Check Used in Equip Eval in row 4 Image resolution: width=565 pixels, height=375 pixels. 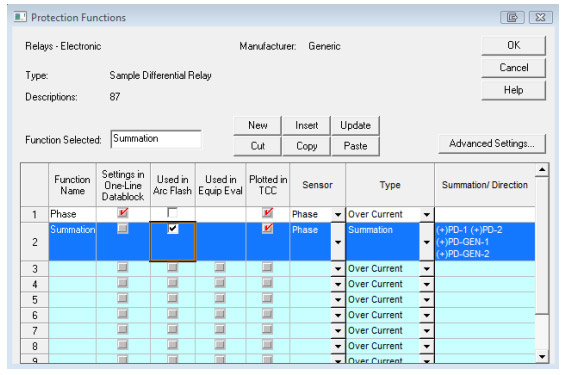(x=220, y=283)
